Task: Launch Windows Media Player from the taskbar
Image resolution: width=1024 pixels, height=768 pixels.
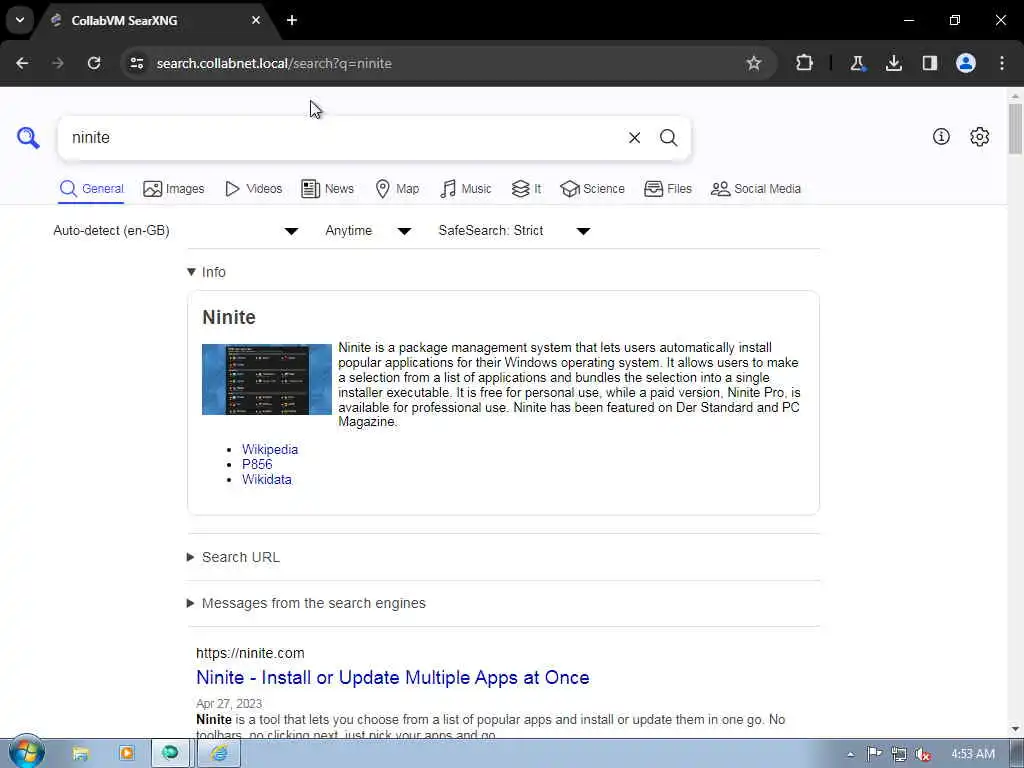Action: pos(127,754)
